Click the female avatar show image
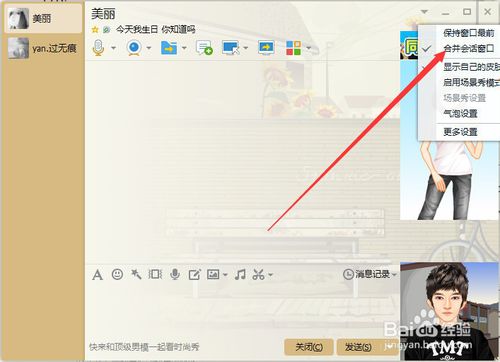The image size is (500, 362). (x=450, y=180)
